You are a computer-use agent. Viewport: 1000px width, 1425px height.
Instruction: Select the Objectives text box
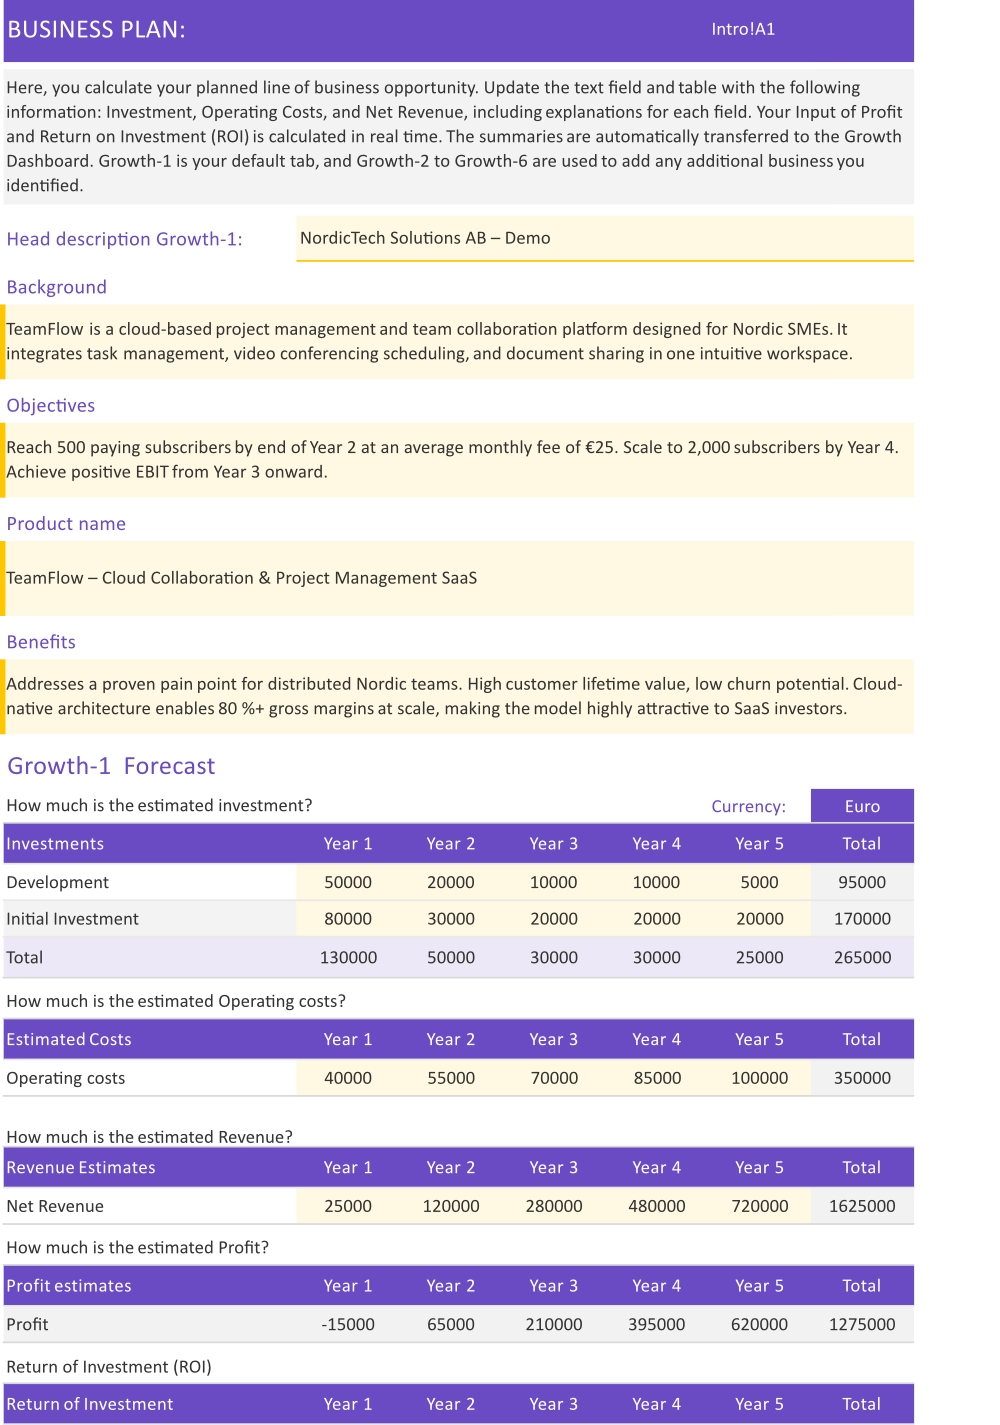tap(459, 460)
